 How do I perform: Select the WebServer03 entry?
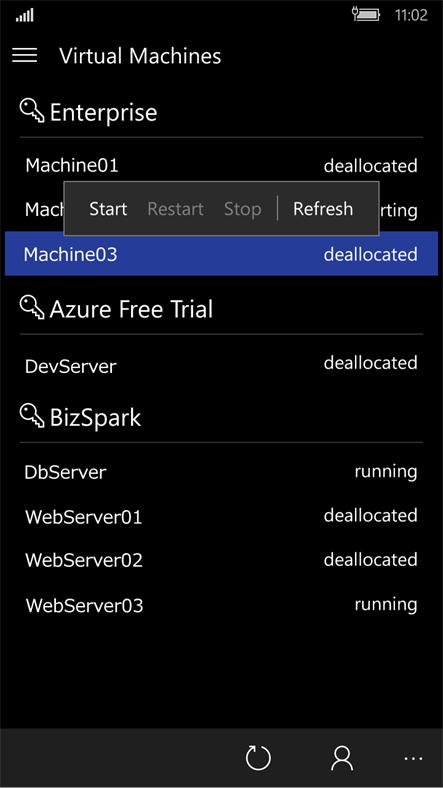pos(222,605)
